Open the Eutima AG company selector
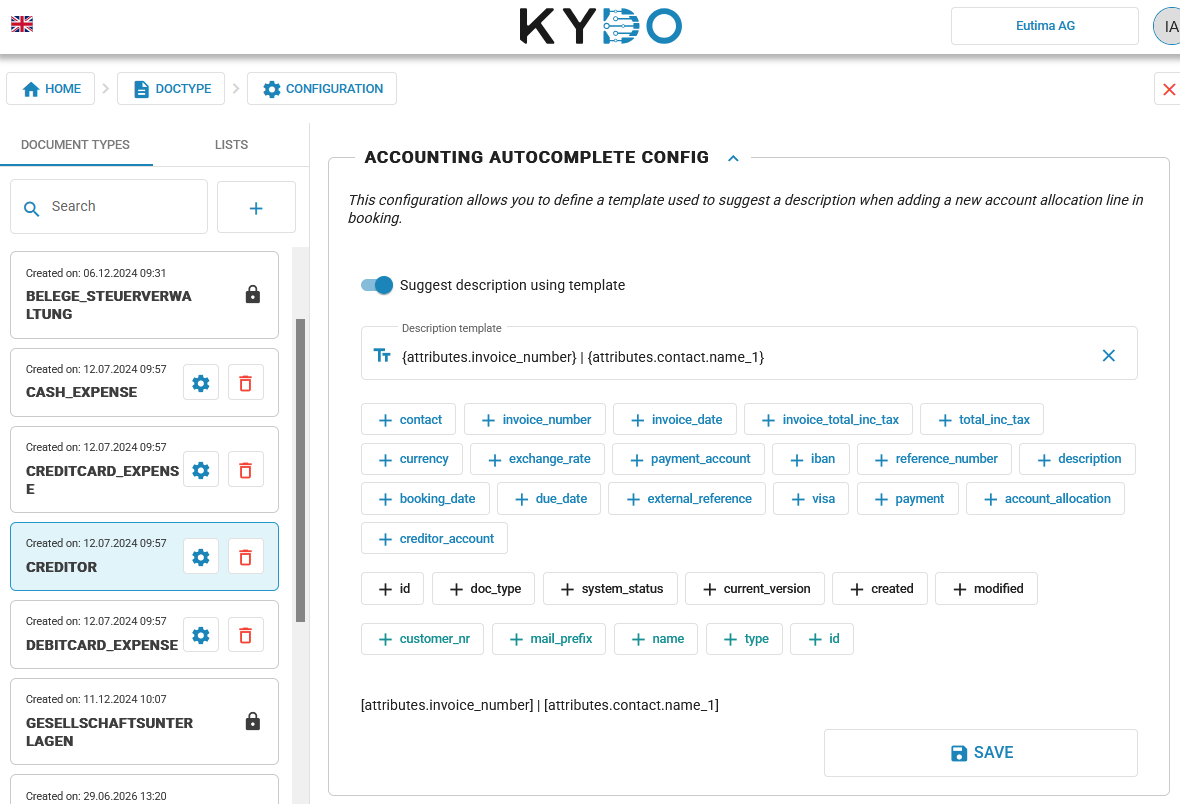The image size is (1180, 804). [x=1045, y=26]
